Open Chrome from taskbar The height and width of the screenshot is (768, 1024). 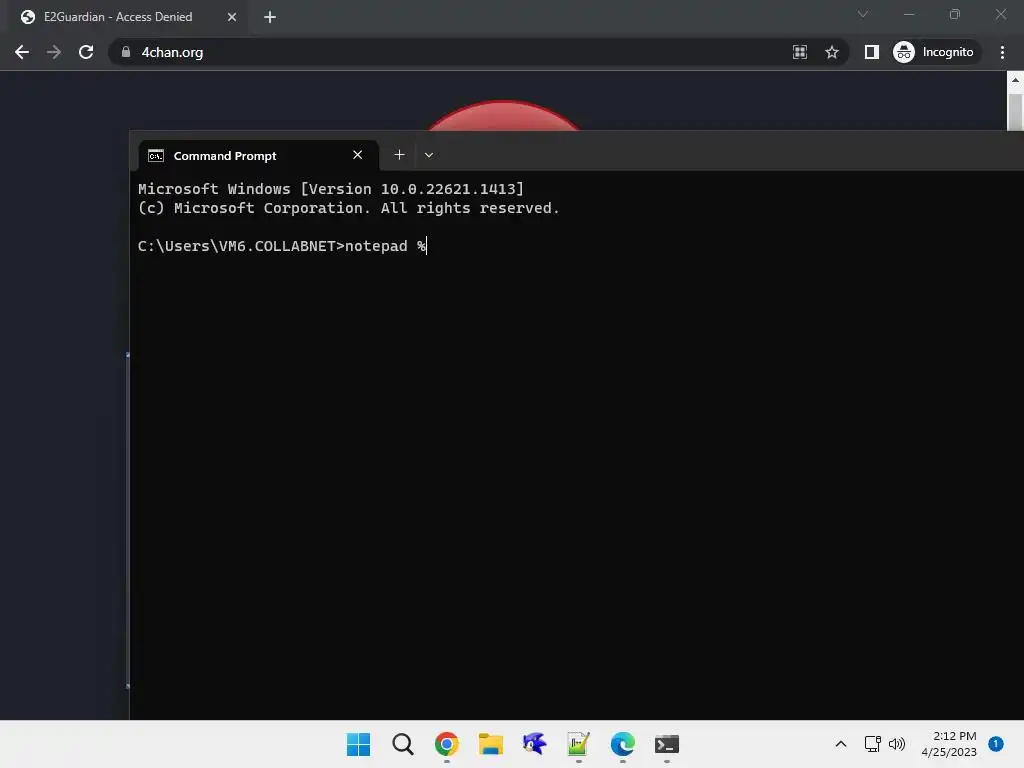coord(447,744)
